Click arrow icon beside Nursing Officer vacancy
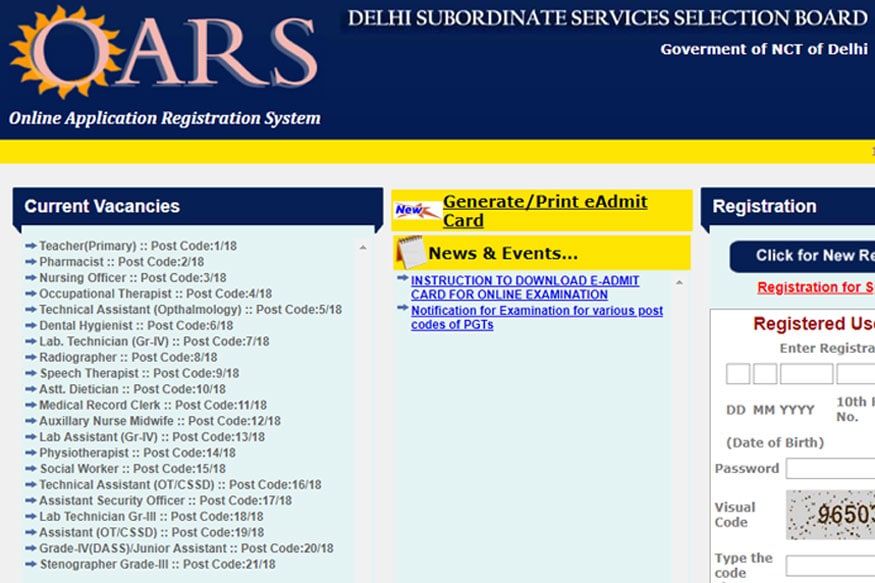Screen dimensions: 875x583 point(31,277)
